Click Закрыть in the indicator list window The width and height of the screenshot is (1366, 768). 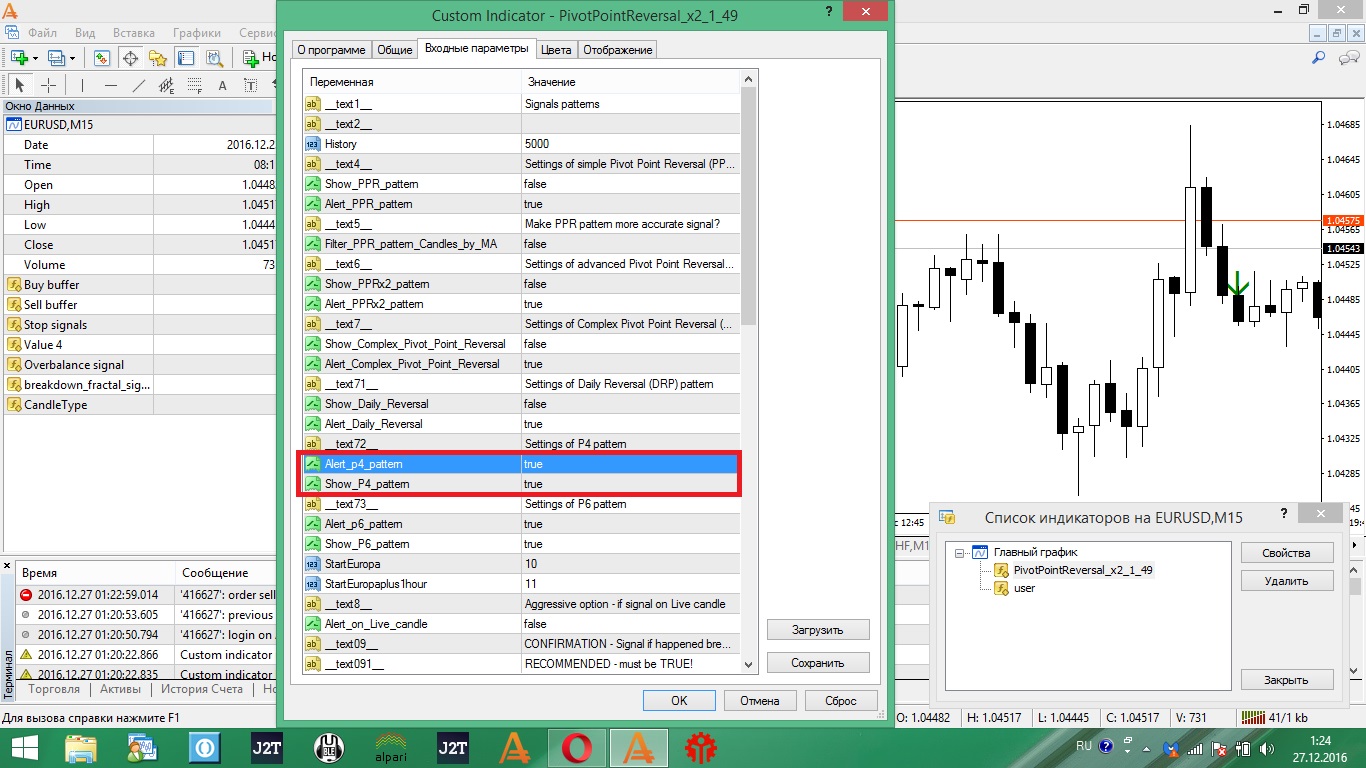[x=1287, y=680]
